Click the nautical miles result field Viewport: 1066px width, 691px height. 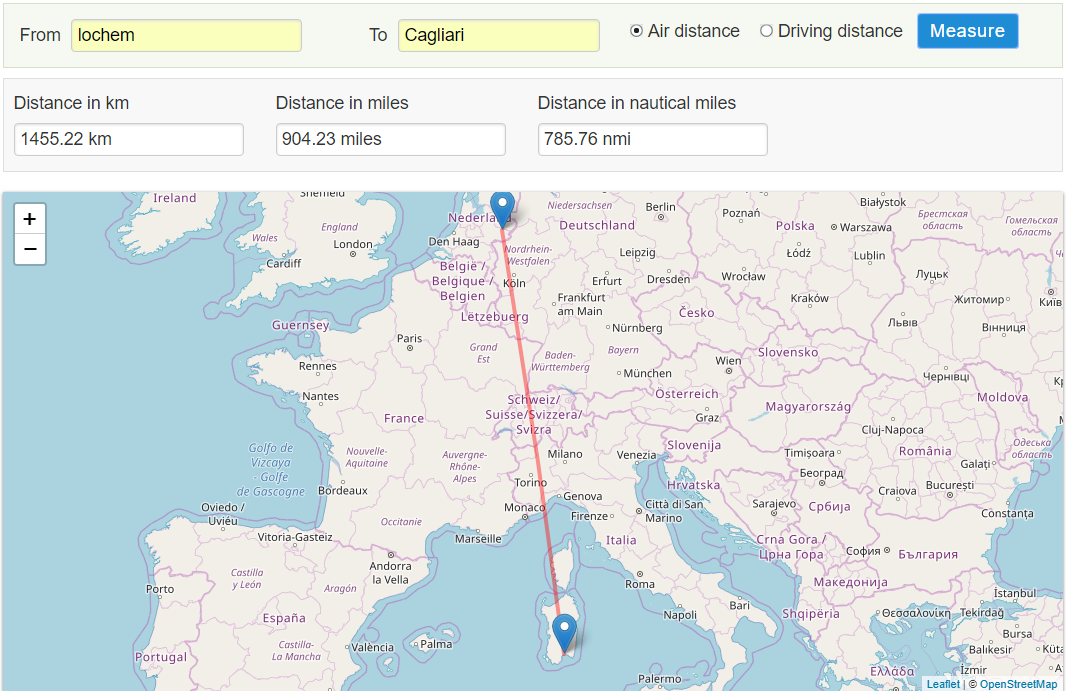pos(653,139)
